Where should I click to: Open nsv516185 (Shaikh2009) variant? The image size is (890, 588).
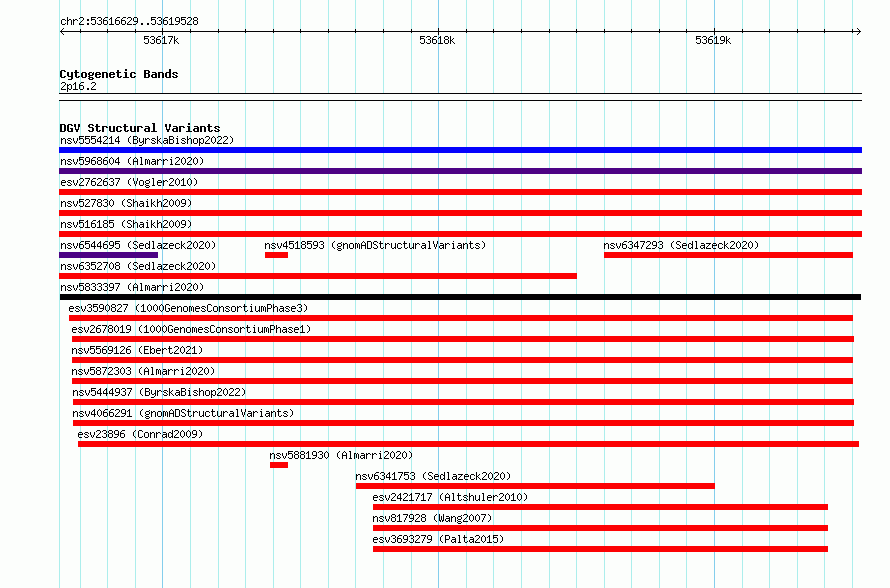click(x=126, y=224)
